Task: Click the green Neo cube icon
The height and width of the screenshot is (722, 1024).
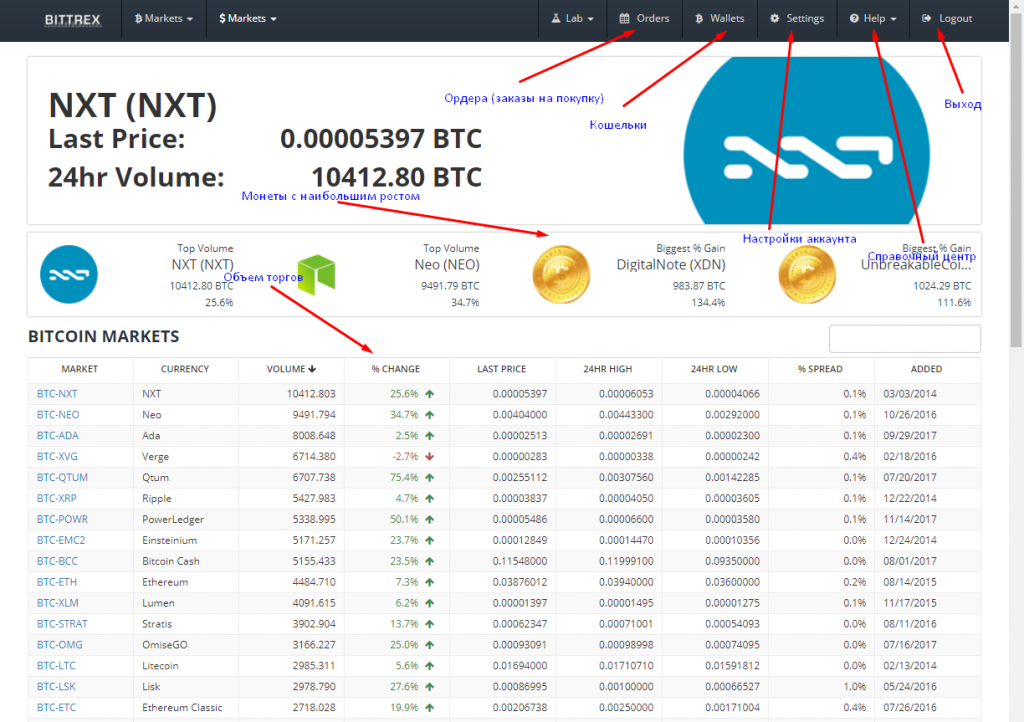Action: [316, 274]
